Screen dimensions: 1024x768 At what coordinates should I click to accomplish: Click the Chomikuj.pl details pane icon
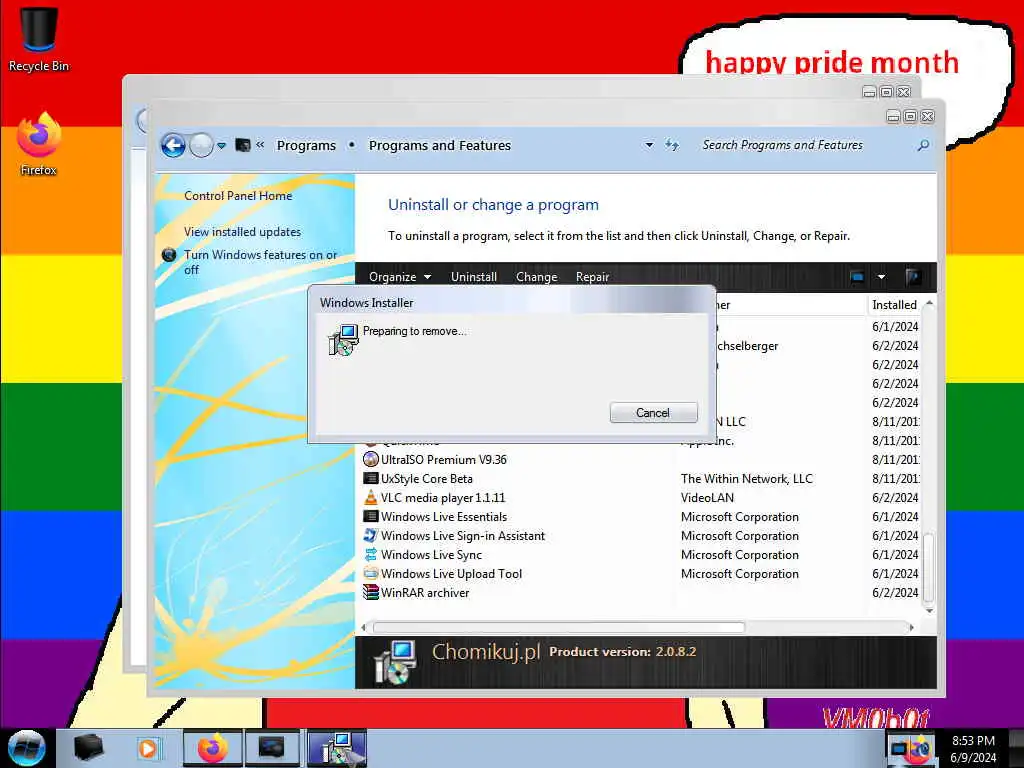point(394,662)
